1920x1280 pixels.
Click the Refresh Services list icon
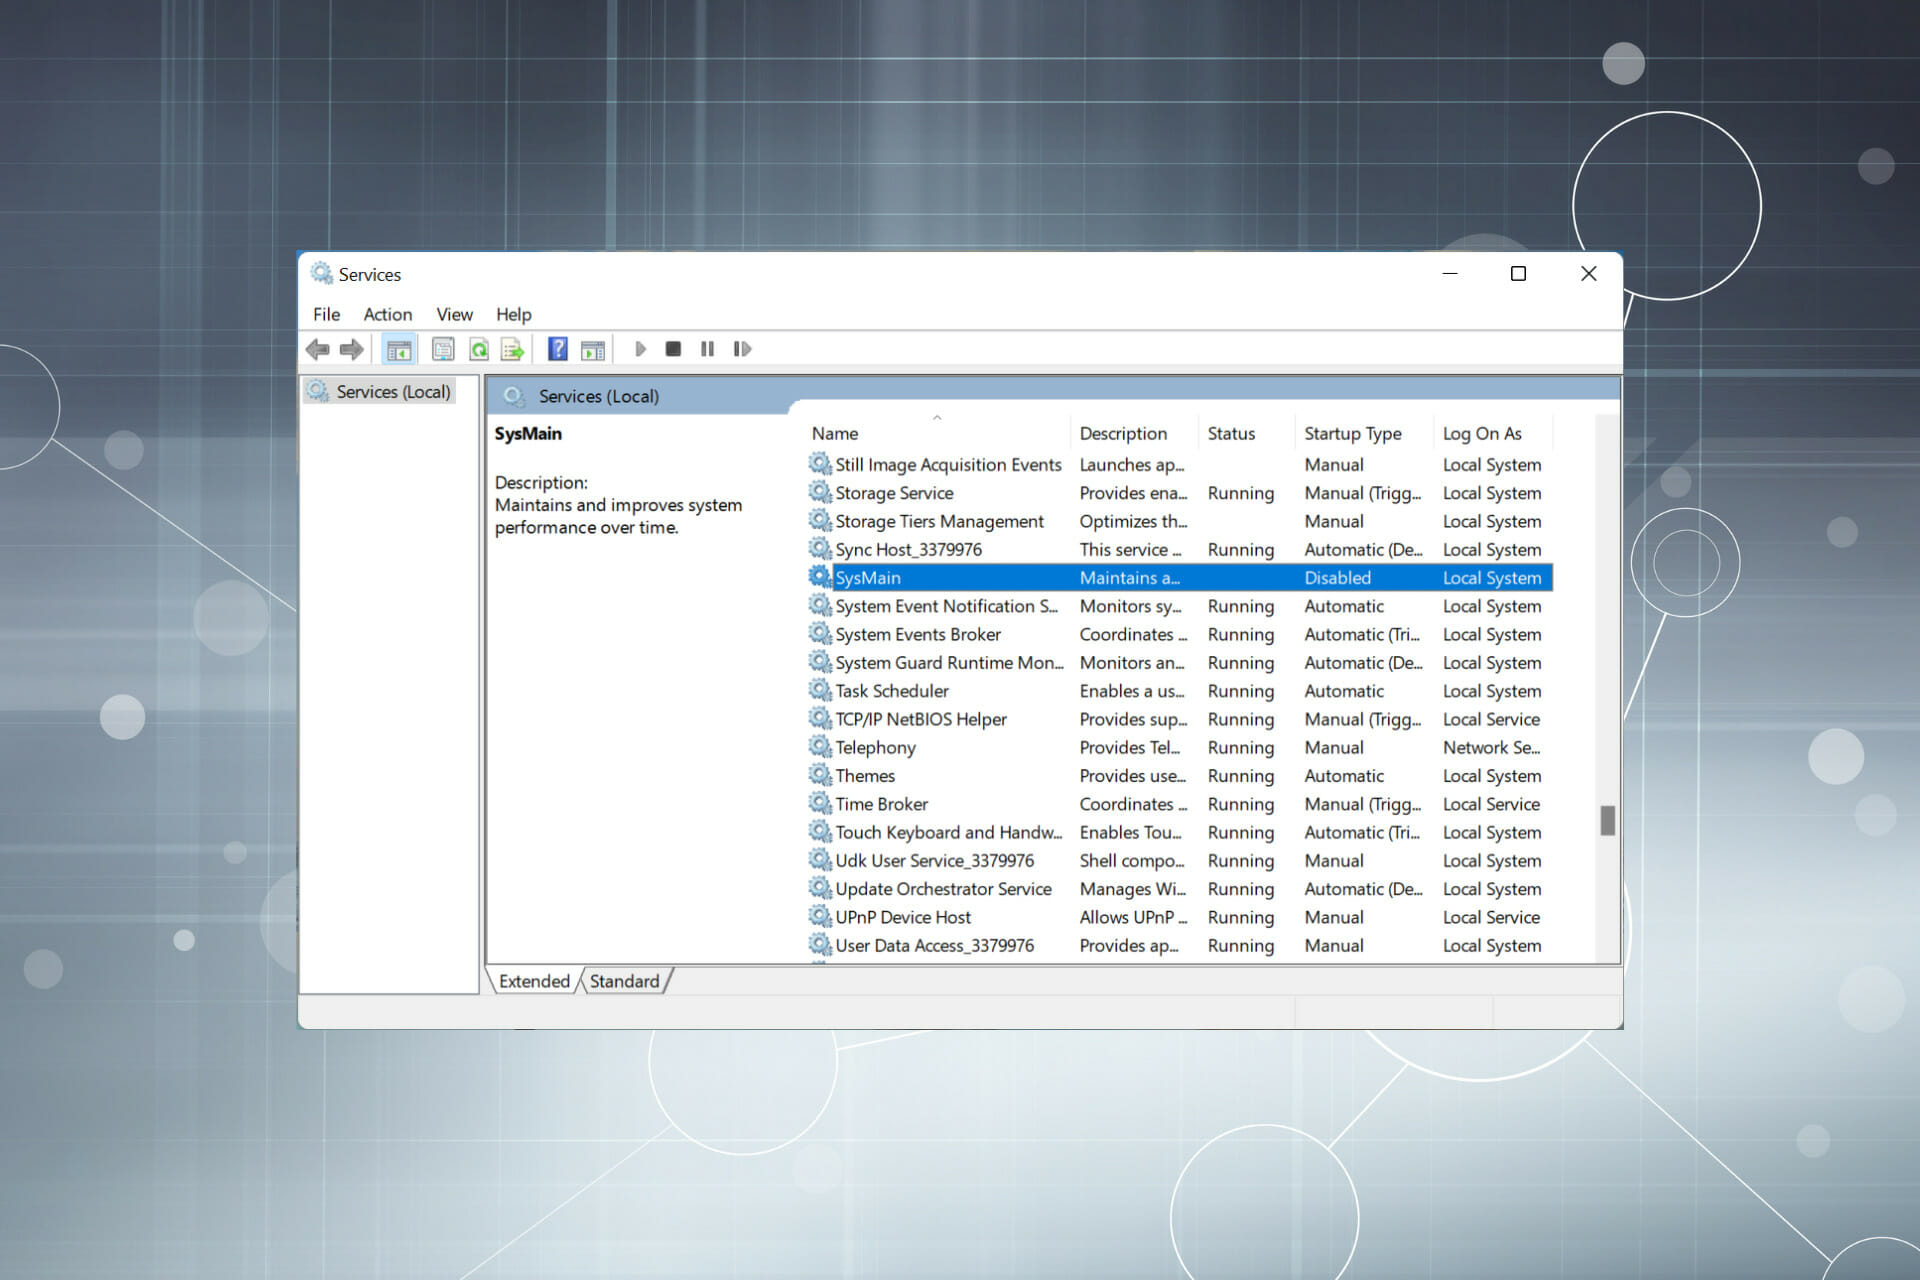pos(481,347)
